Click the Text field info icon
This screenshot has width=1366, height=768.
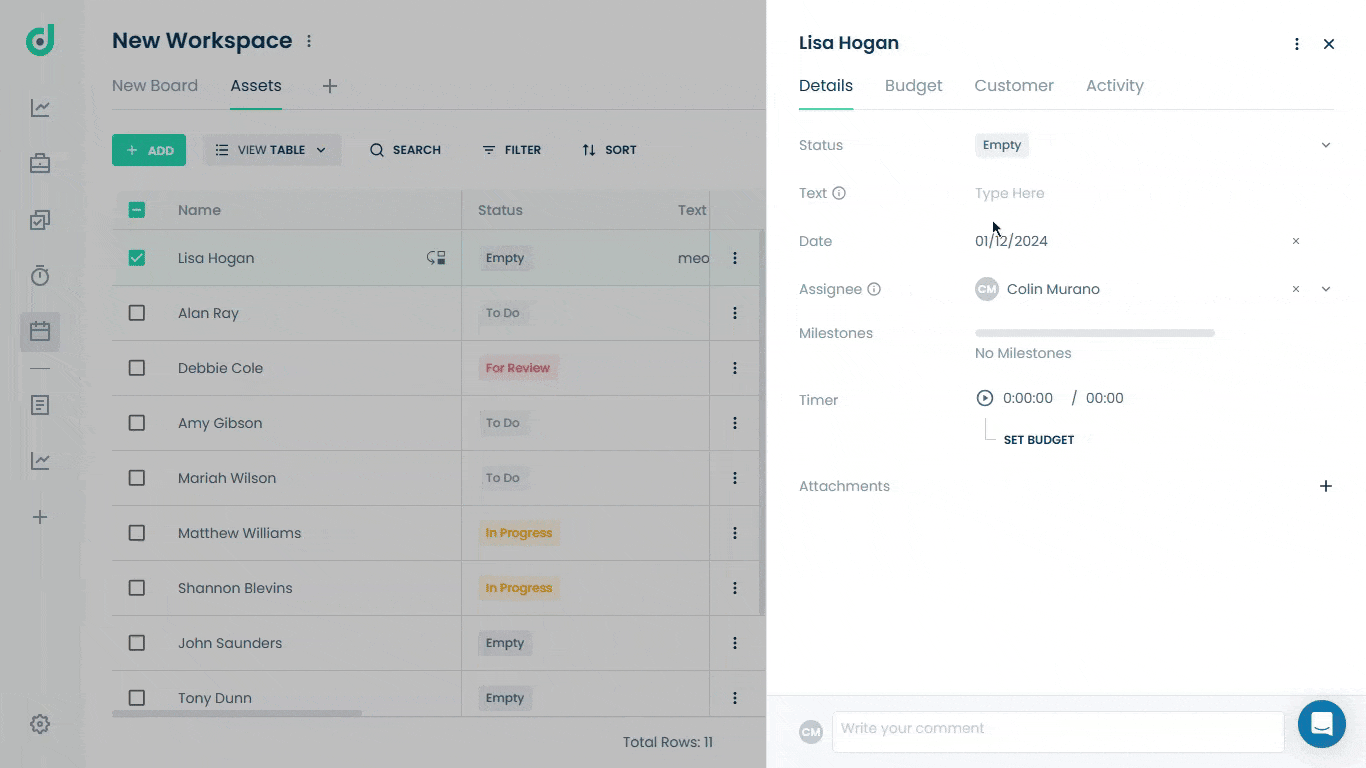tap(839, 193)
